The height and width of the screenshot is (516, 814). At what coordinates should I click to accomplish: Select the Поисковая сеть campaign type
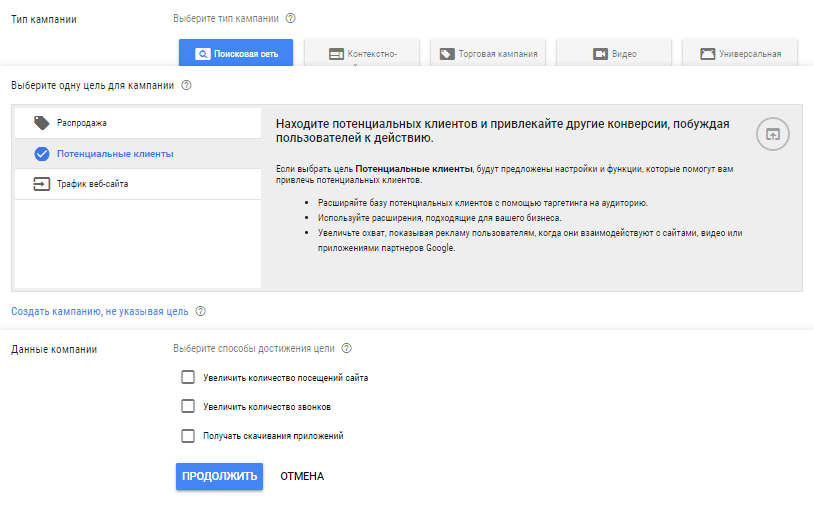(x=236, y=54)
